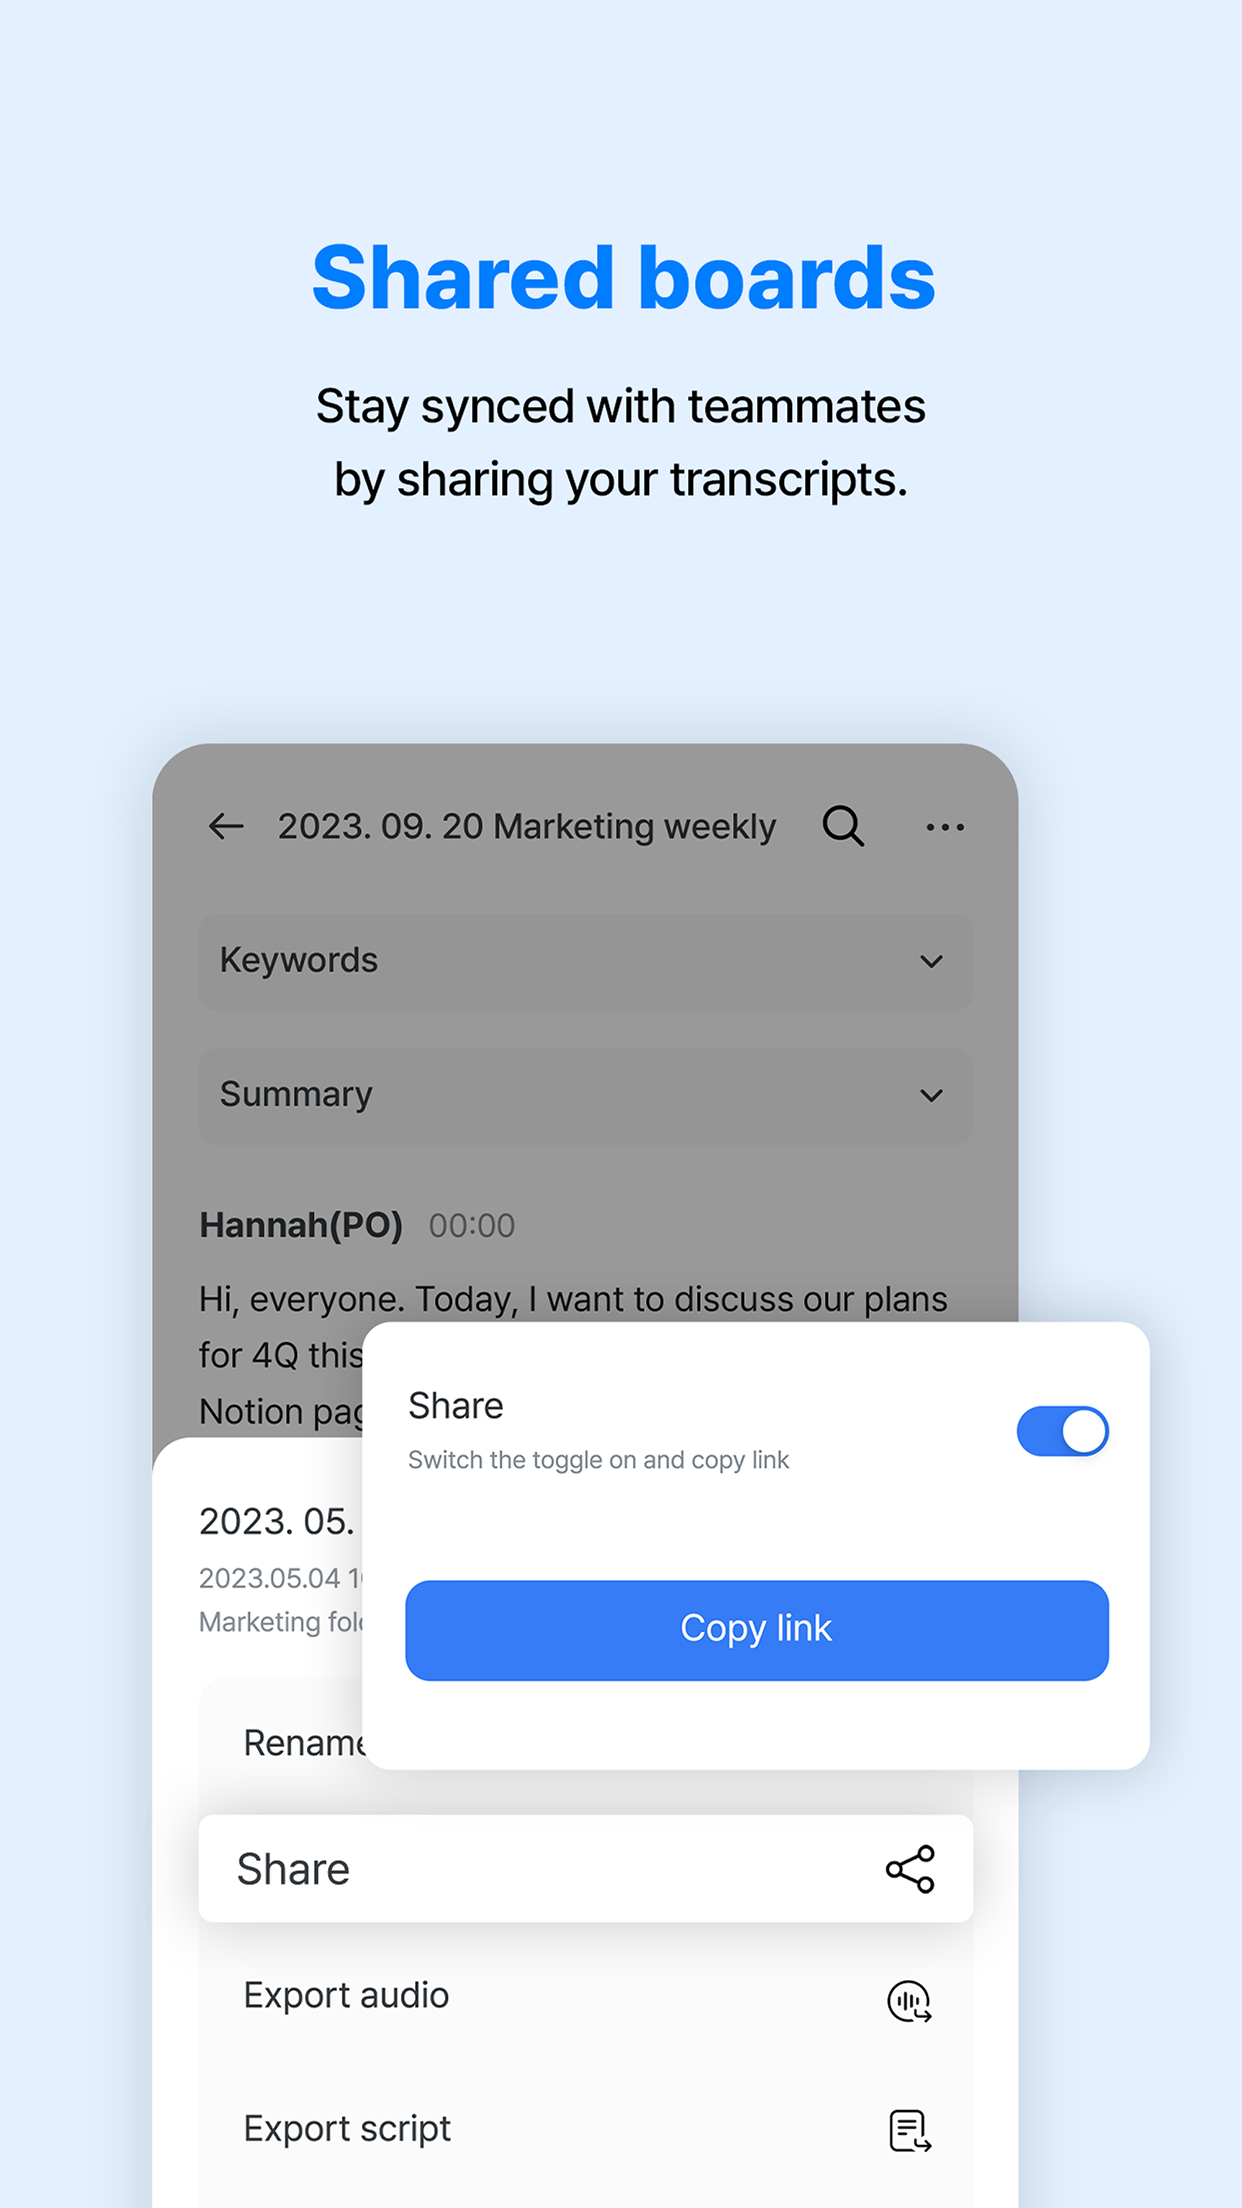The width and height of the screenshot is (1242, 2208).
Task: Expand the Keywords section chevron
Action: [931, 962]
